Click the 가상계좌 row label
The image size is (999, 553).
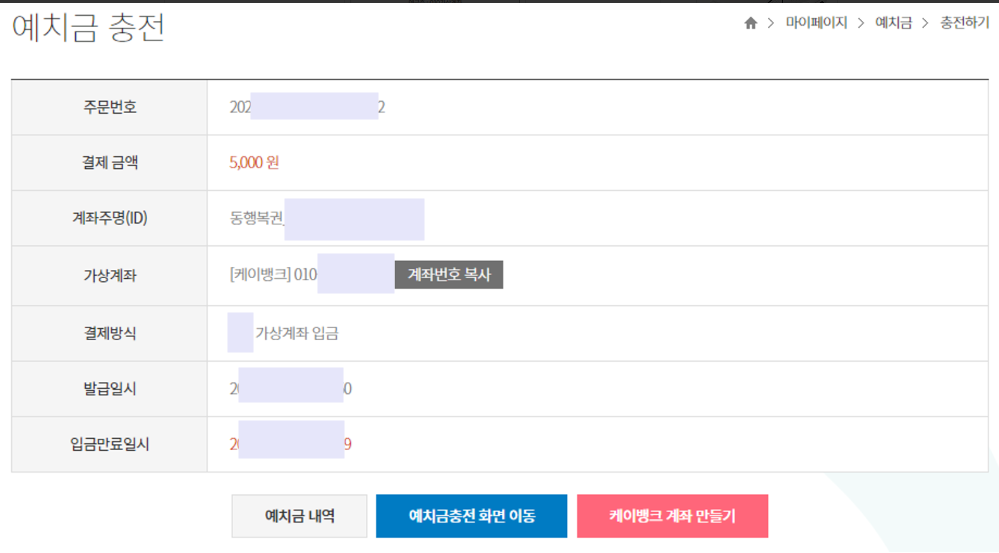click(110, 275)
